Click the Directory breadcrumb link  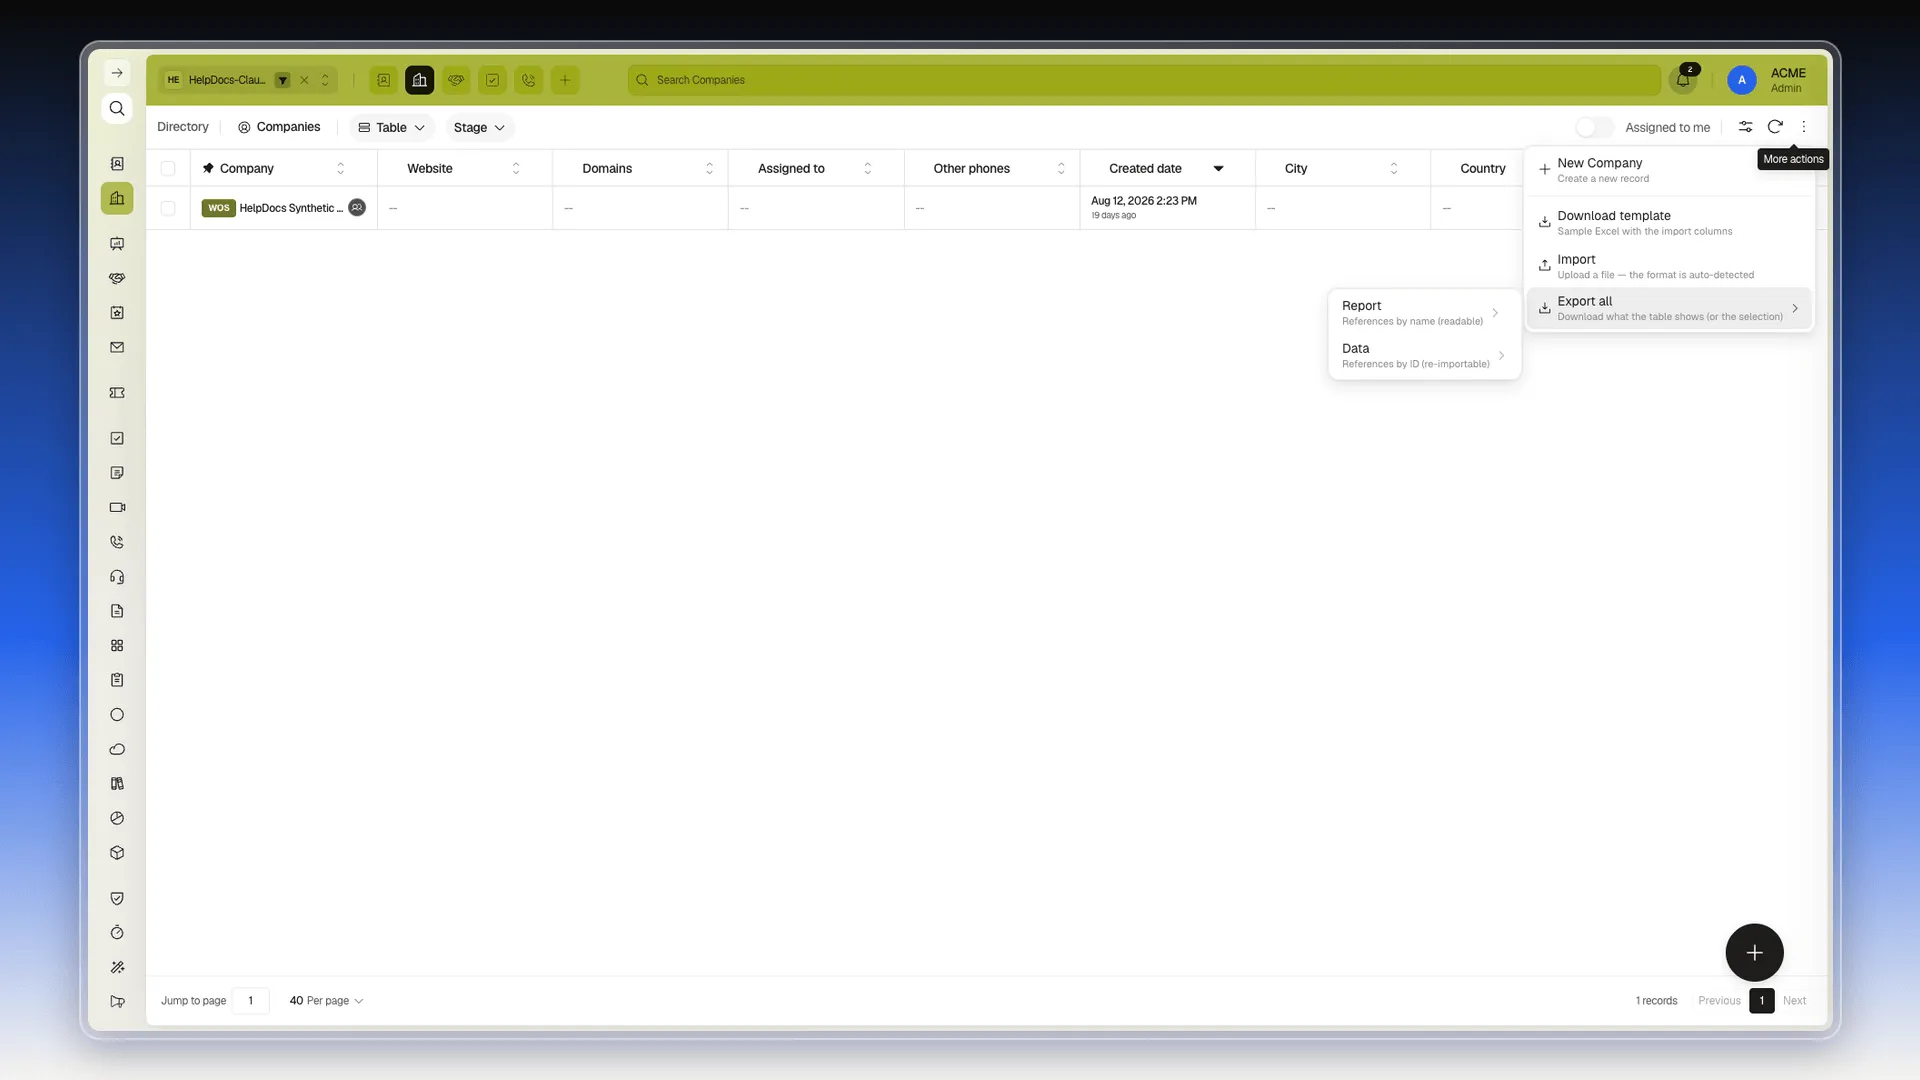point(183,127)
